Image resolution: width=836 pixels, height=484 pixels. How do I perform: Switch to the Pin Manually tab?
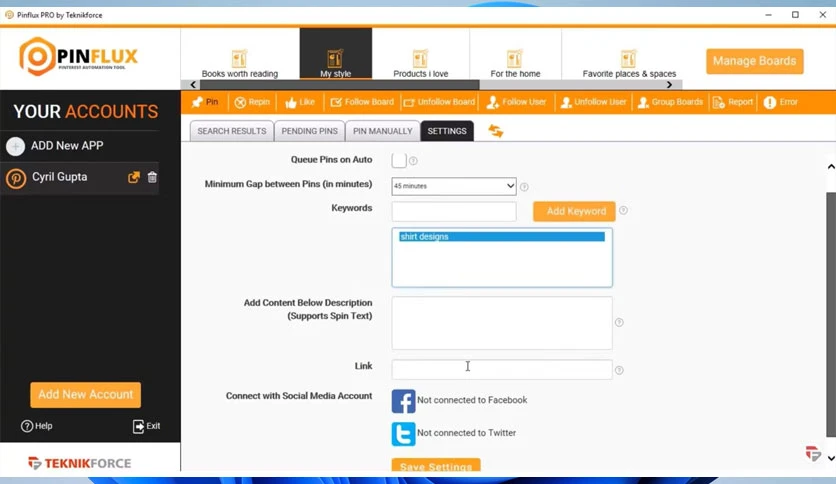pos(382,131)
